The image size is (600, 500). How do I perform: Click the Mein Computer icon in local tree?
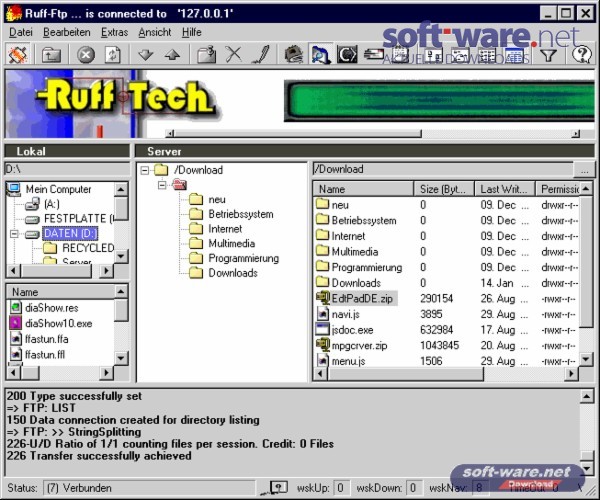click(14, 189)
